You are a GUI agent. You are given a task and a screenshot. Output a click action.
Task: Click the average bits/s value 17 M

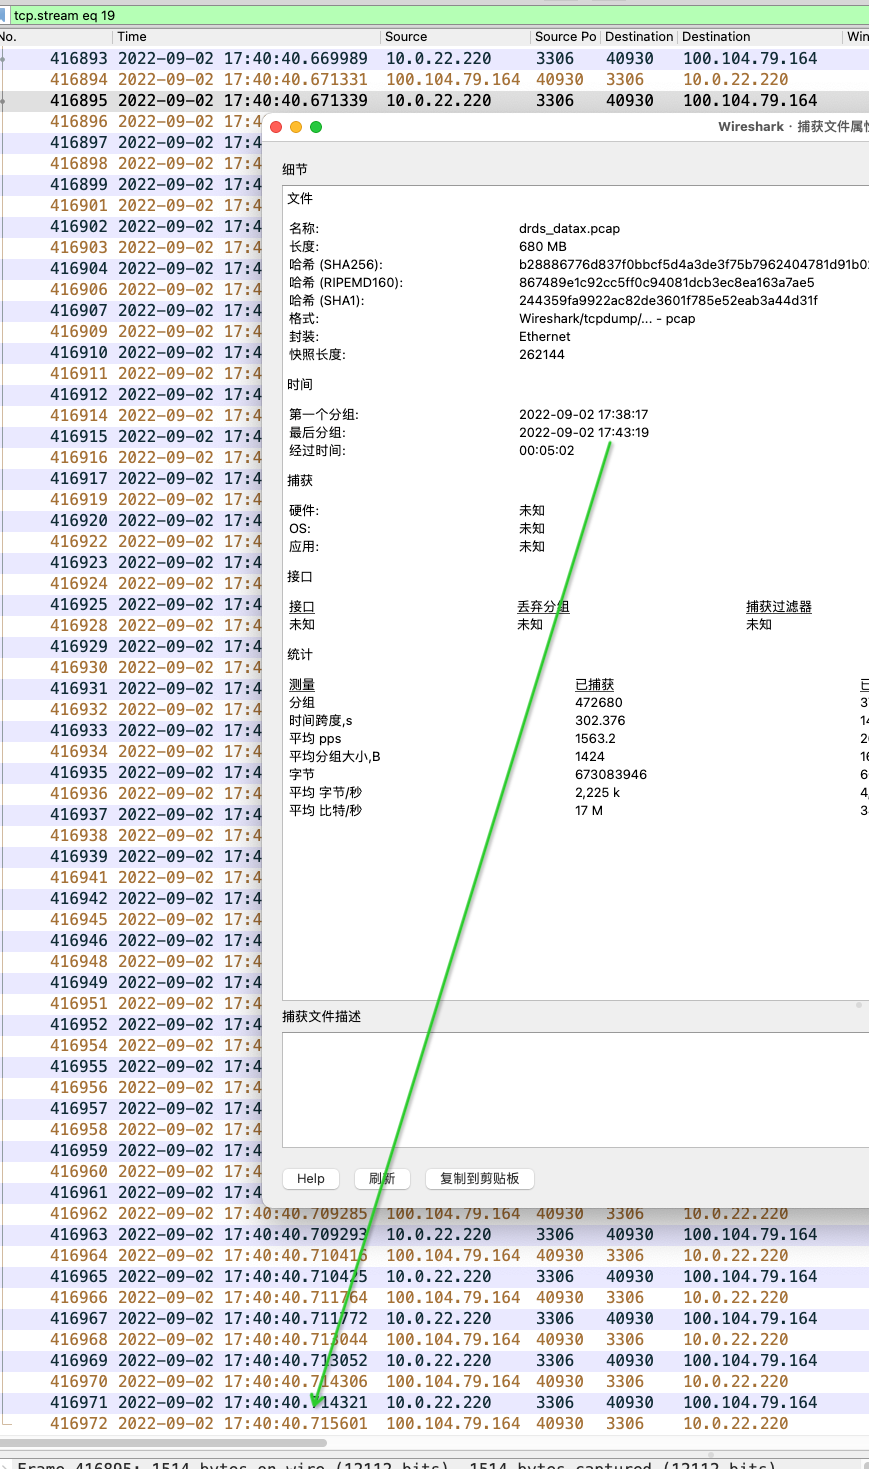click(x=589, y=811)
